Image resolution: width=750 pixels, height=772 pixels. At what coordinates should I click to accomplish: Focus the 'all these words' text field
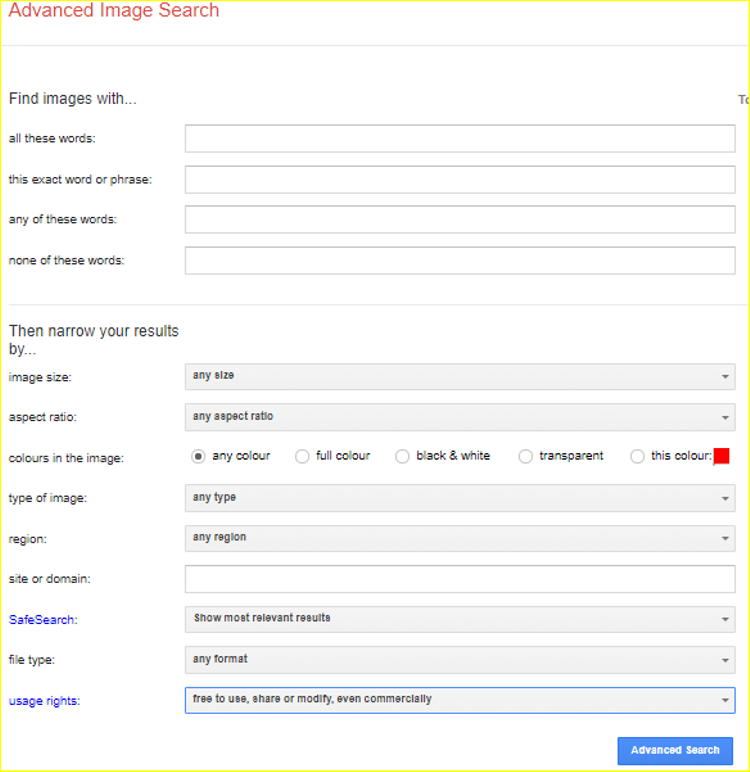click(460, 139)
